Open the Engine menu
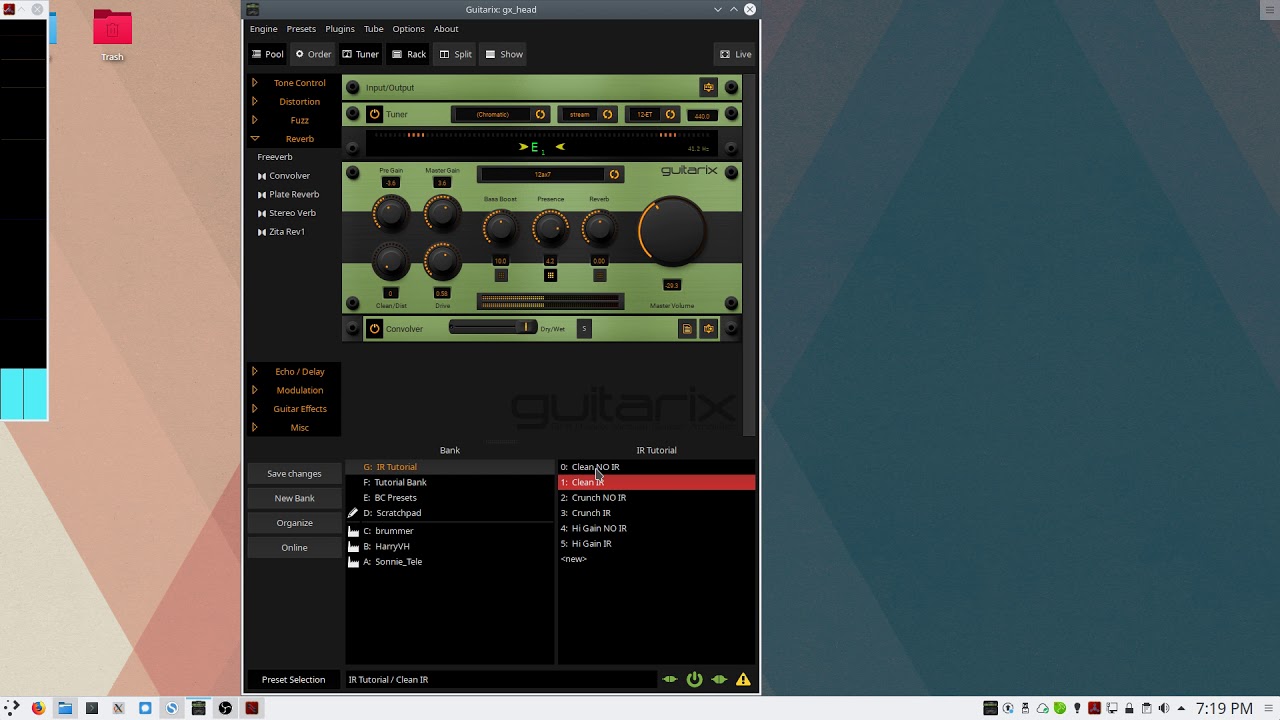1280x720 pixels. coord(263,29)
